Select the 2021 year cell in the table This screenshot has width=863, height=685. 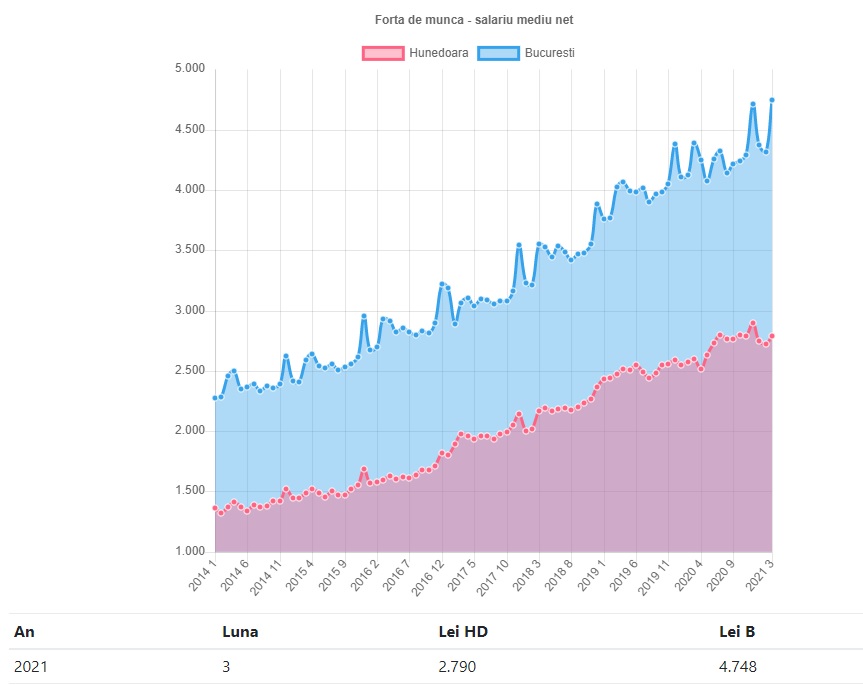coord(30,666)
